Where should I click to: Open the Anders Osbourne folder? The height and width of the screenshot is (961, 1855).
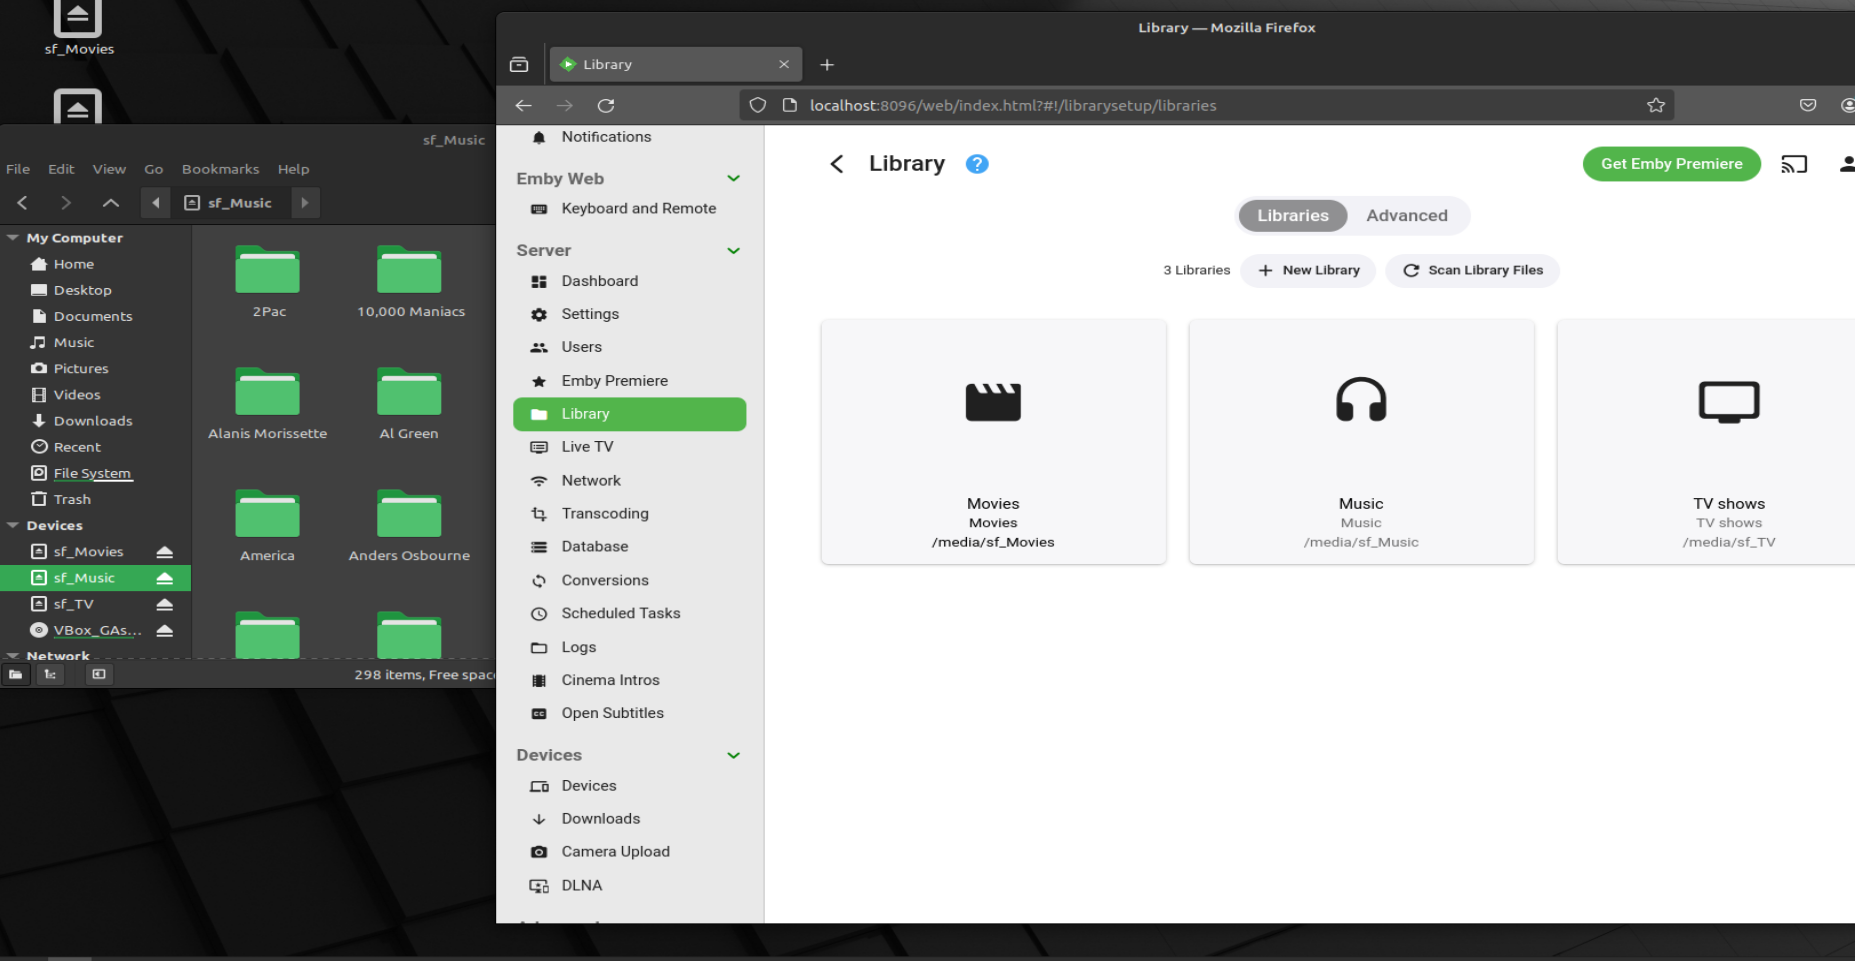tap(409, 526)
